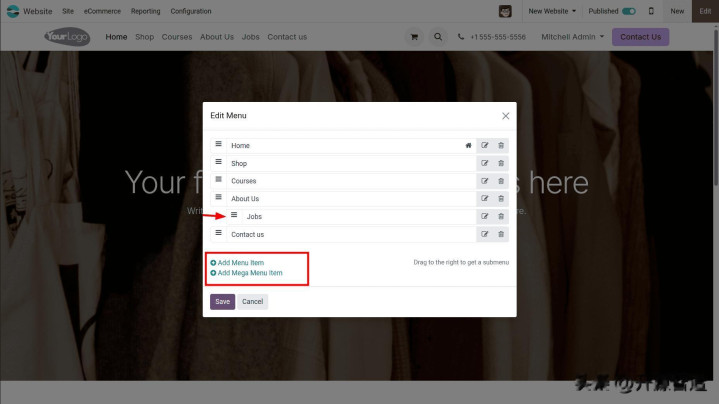Open the shopping cart icon

pyautogui.click(x=414, y=37)
